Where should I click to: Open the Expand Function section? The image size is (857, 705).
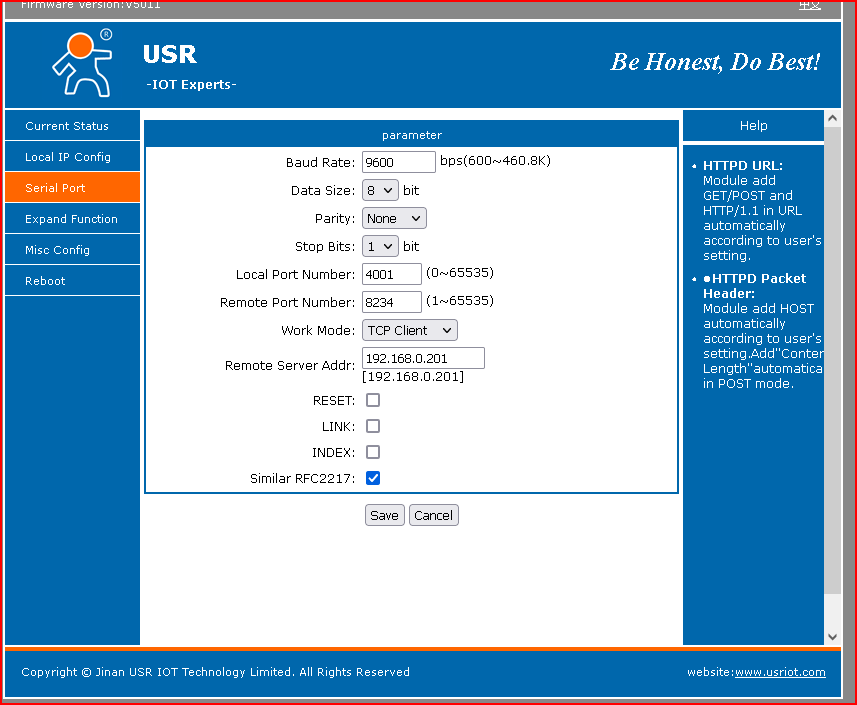pyautogui.click(x=73, y=219)
